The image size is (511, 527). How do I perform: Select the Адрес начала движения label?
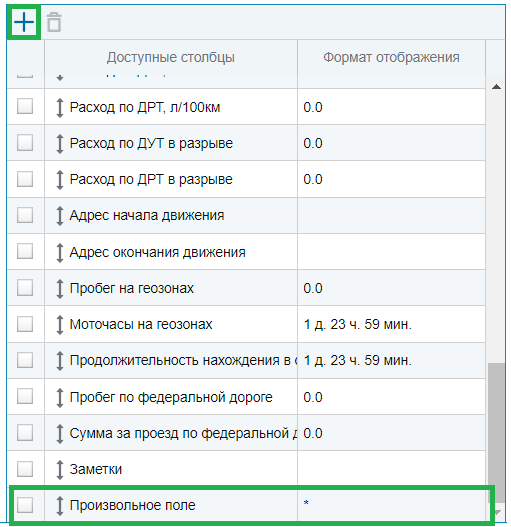pos(147,215)
